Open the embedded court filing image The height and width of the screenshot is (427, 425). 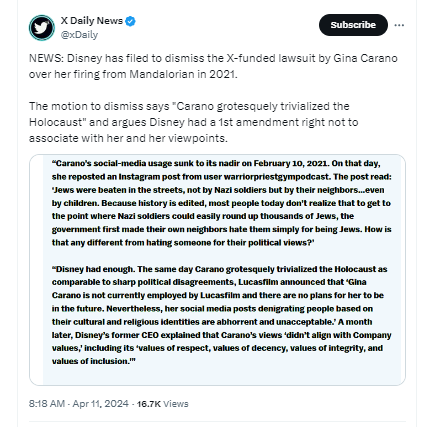[217, 270]
